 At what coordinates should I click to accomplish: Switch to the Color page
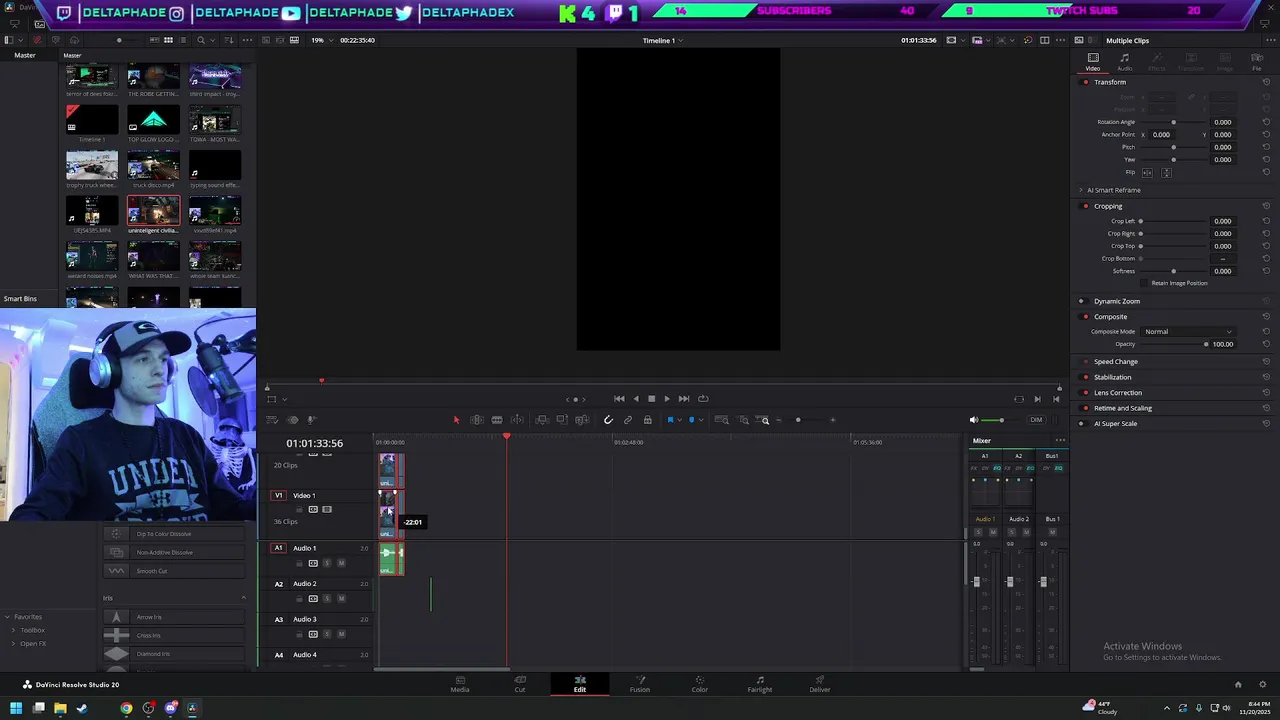[700, 684]
